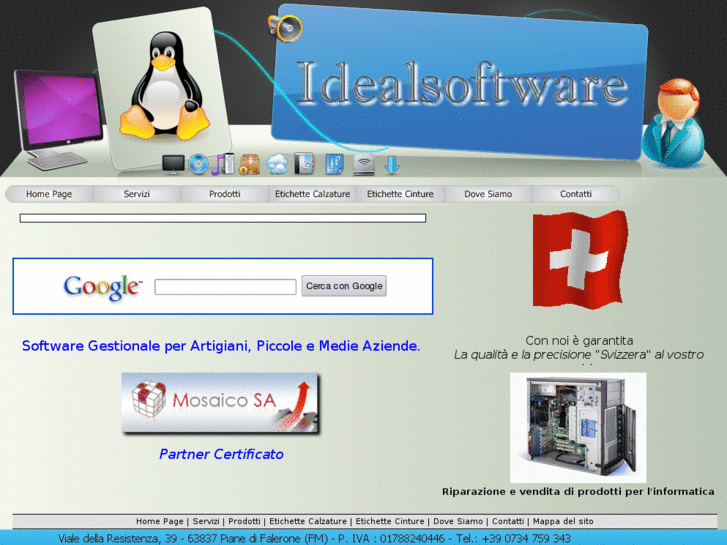This screenshot has height=545, width=727.
Task: Click the waving Swiss flag image
Action: pos(580,260)
